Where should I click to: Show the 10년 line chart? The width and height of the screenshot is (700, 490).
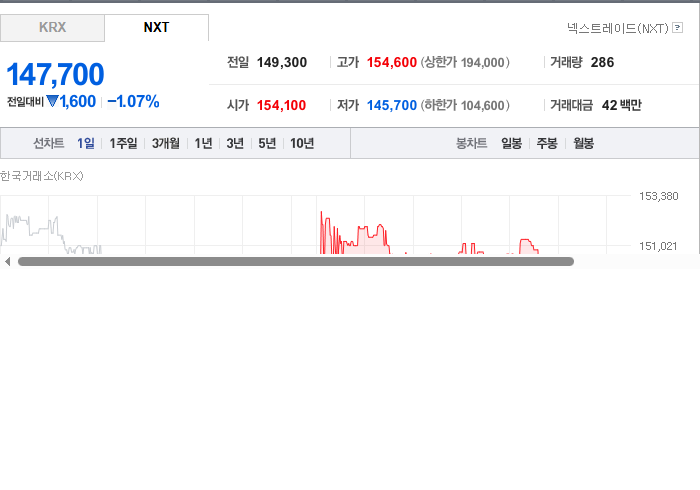(302, 143)
